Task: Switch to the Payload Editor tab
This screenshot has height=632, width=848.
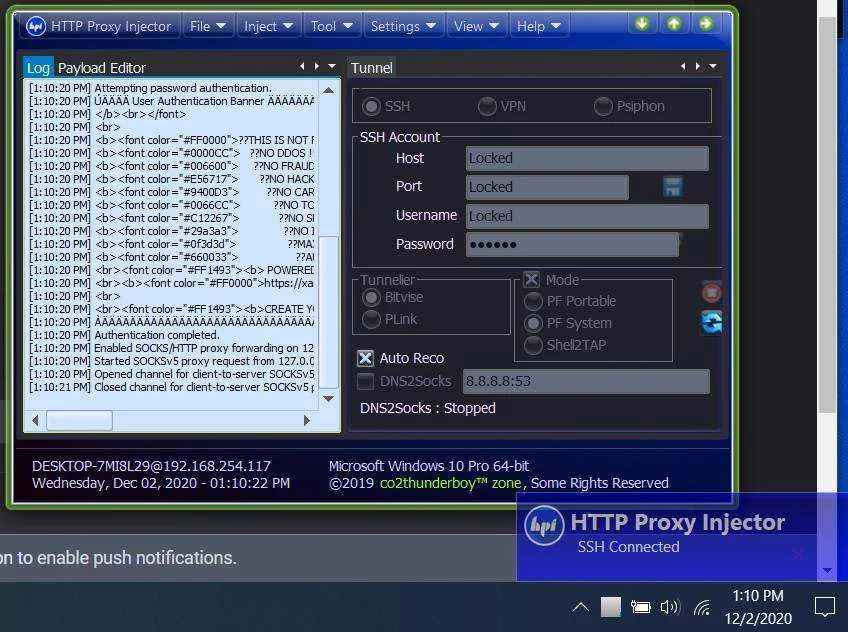Action: coord(102,68)
